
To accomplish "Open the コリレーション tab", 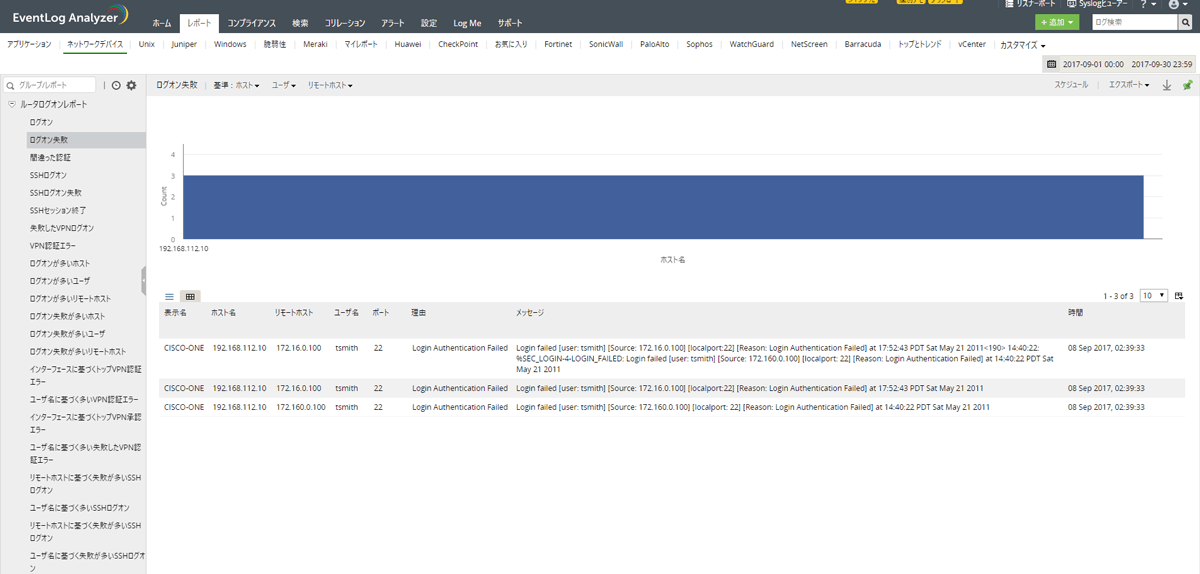I will (345, 22).
